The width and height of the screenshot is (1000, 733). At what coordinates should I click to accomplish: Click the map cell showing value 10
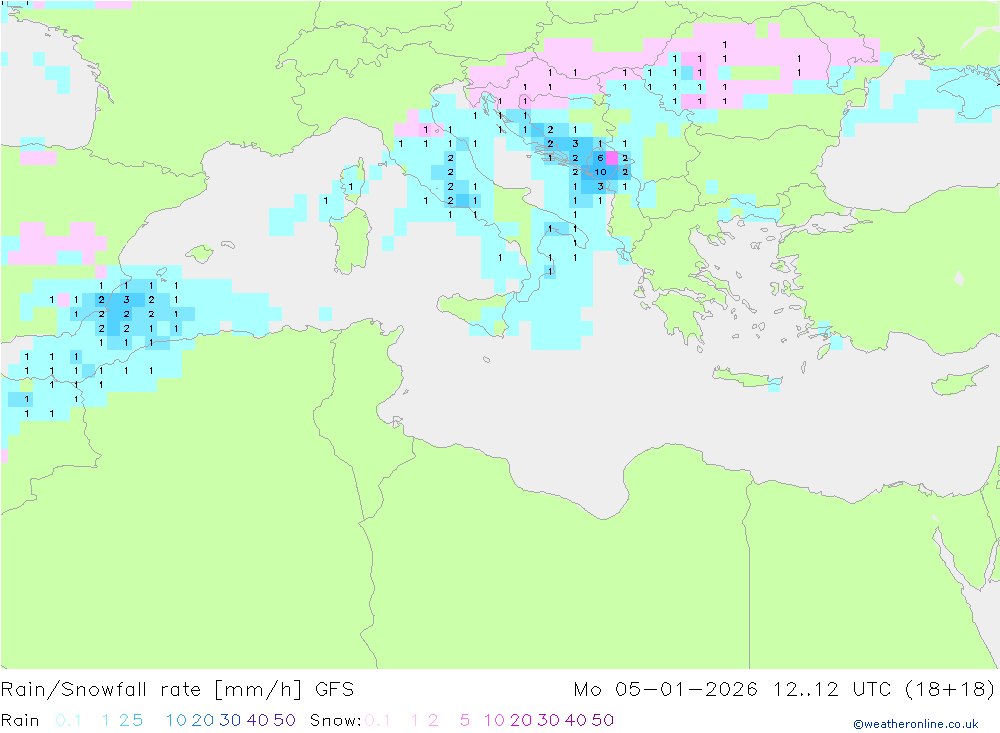[x=600, y=172]
